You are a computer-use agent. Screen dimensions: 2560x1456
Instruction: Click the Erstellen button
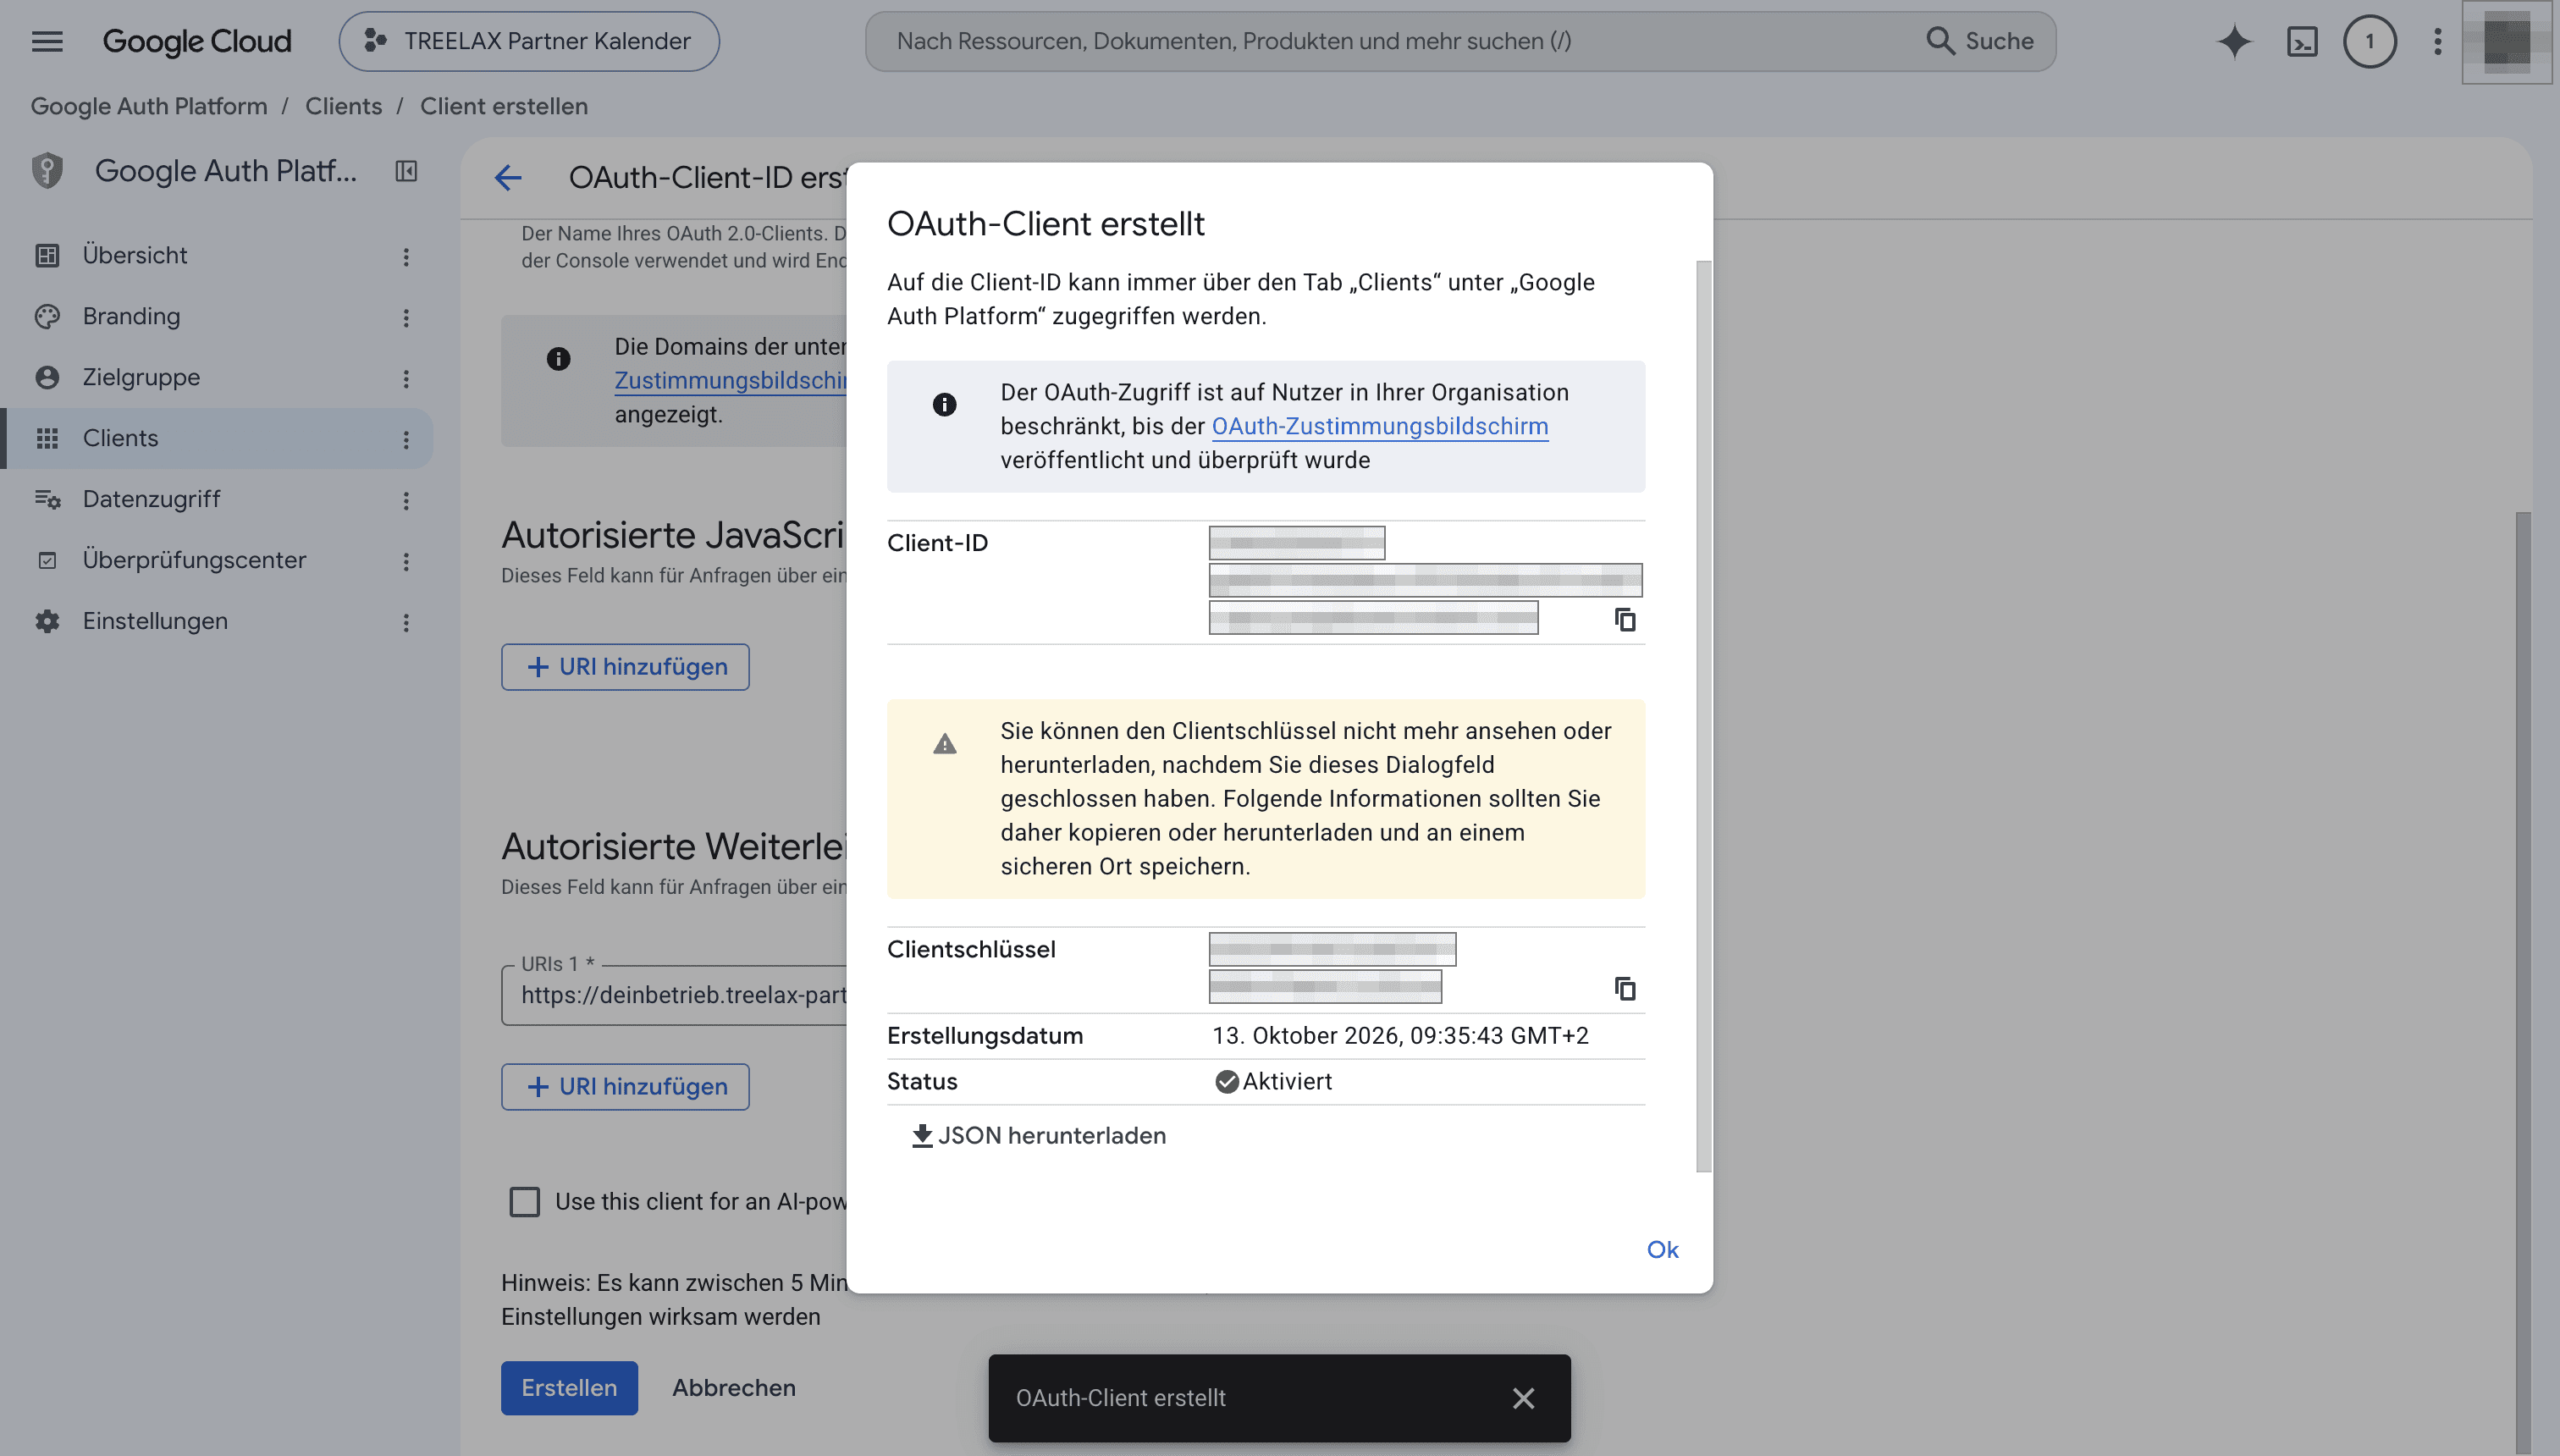pos(569,1388)
